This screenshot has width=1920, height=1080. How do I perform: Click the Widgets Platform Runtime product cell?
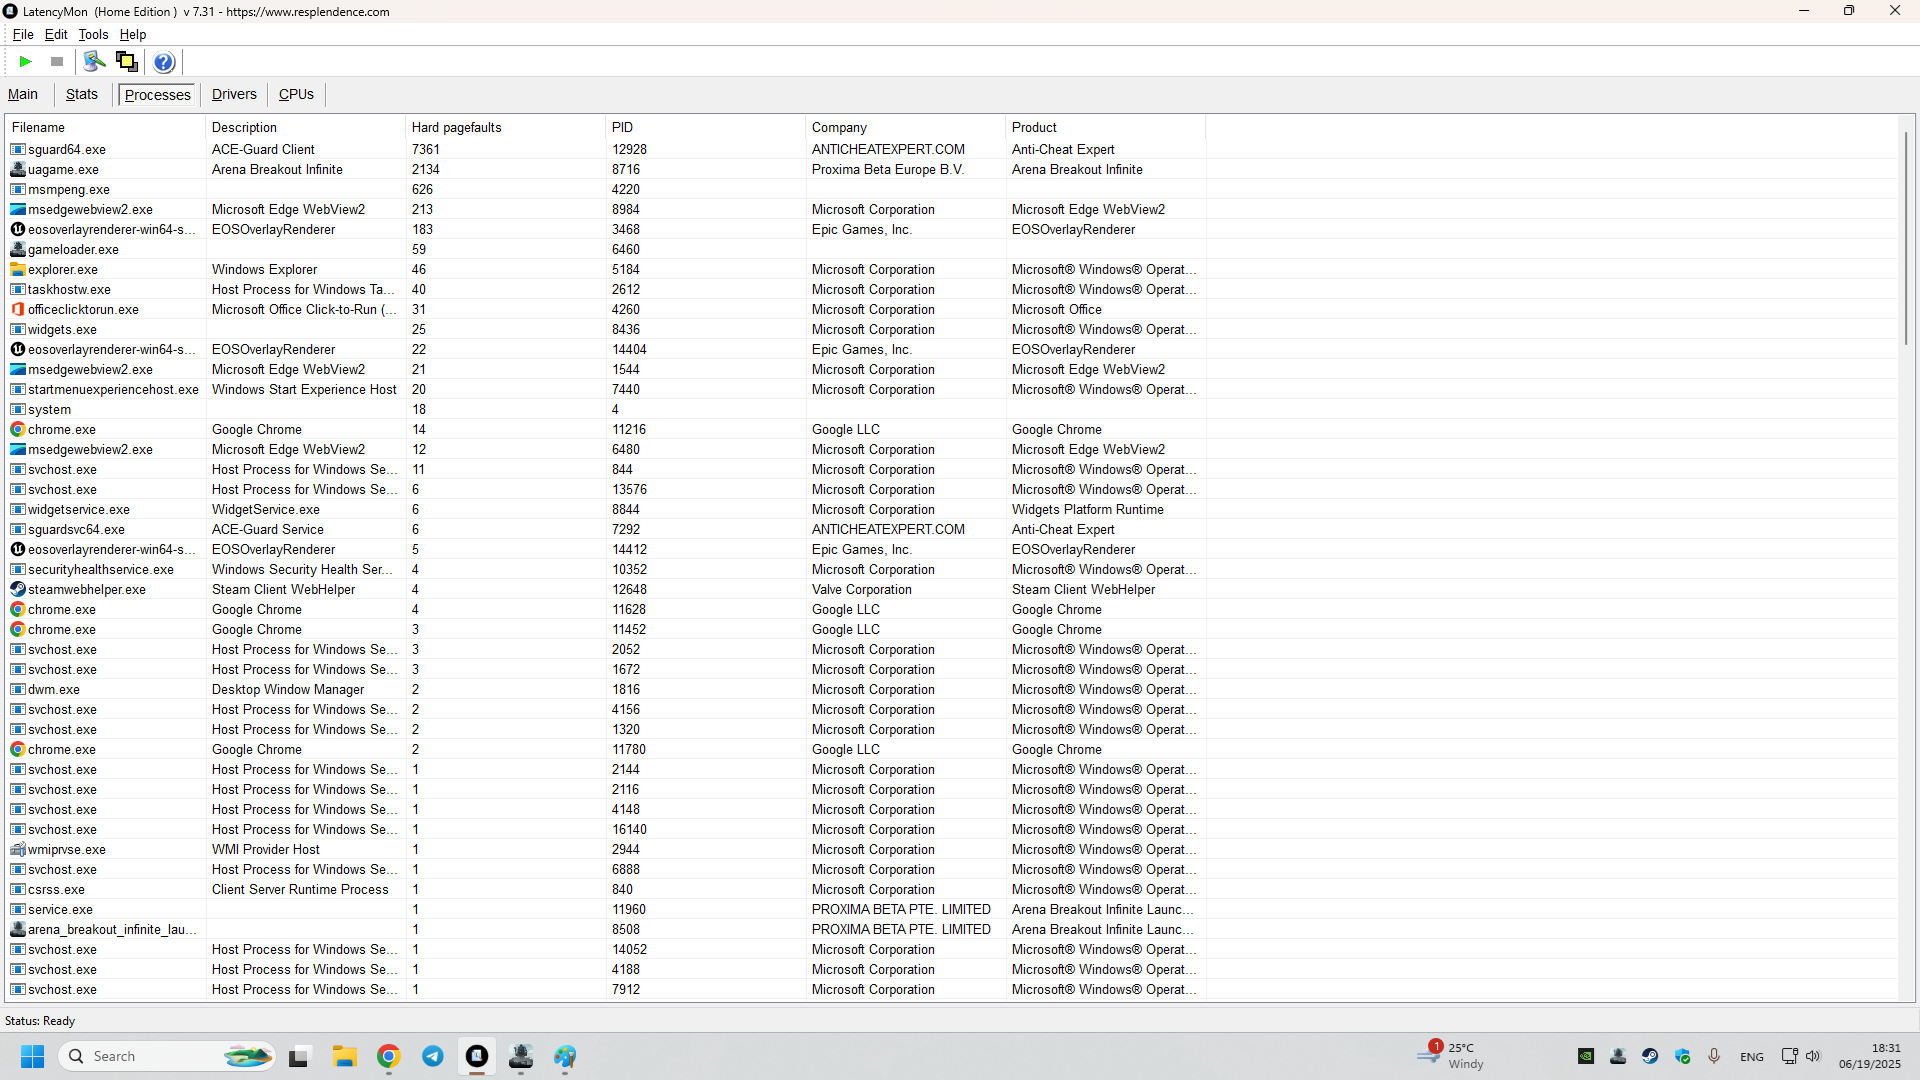pos(1088,509)
